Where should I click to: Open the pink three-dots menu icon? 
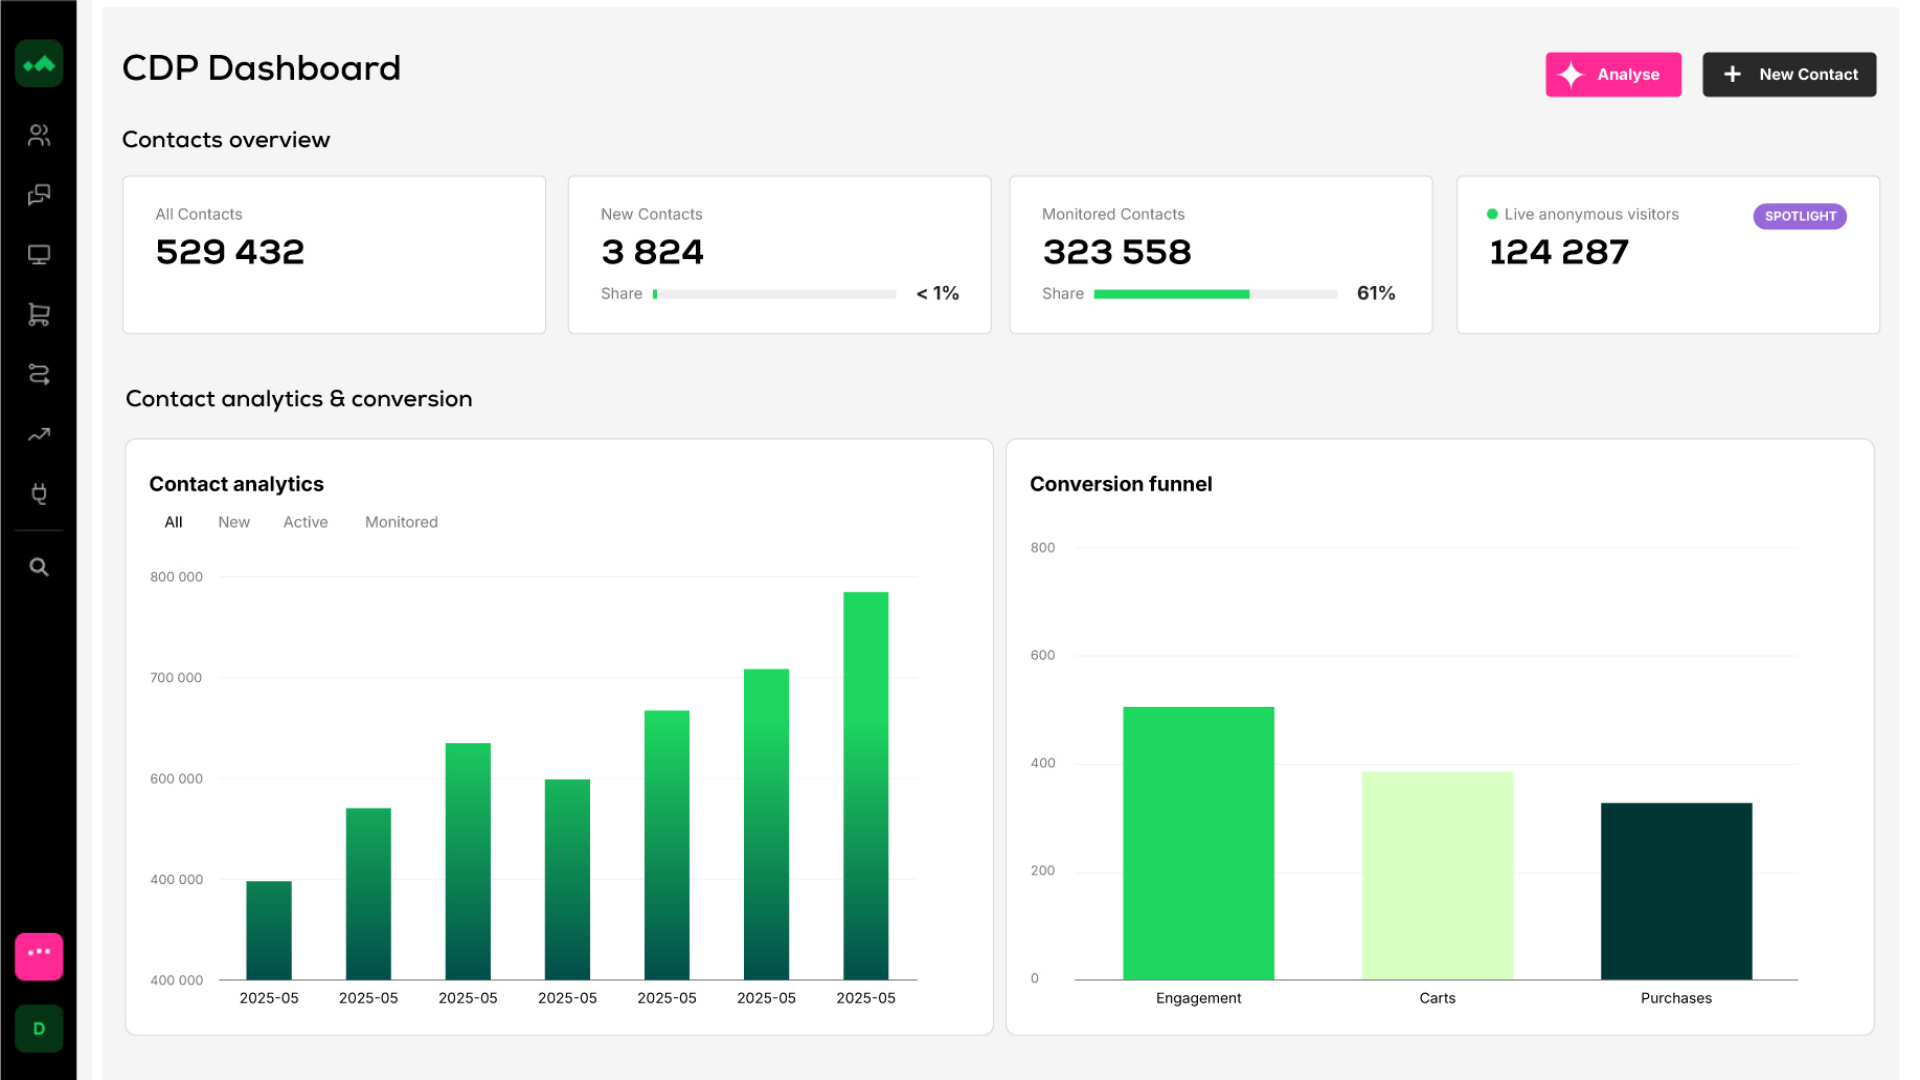click(x=39, y=956)
